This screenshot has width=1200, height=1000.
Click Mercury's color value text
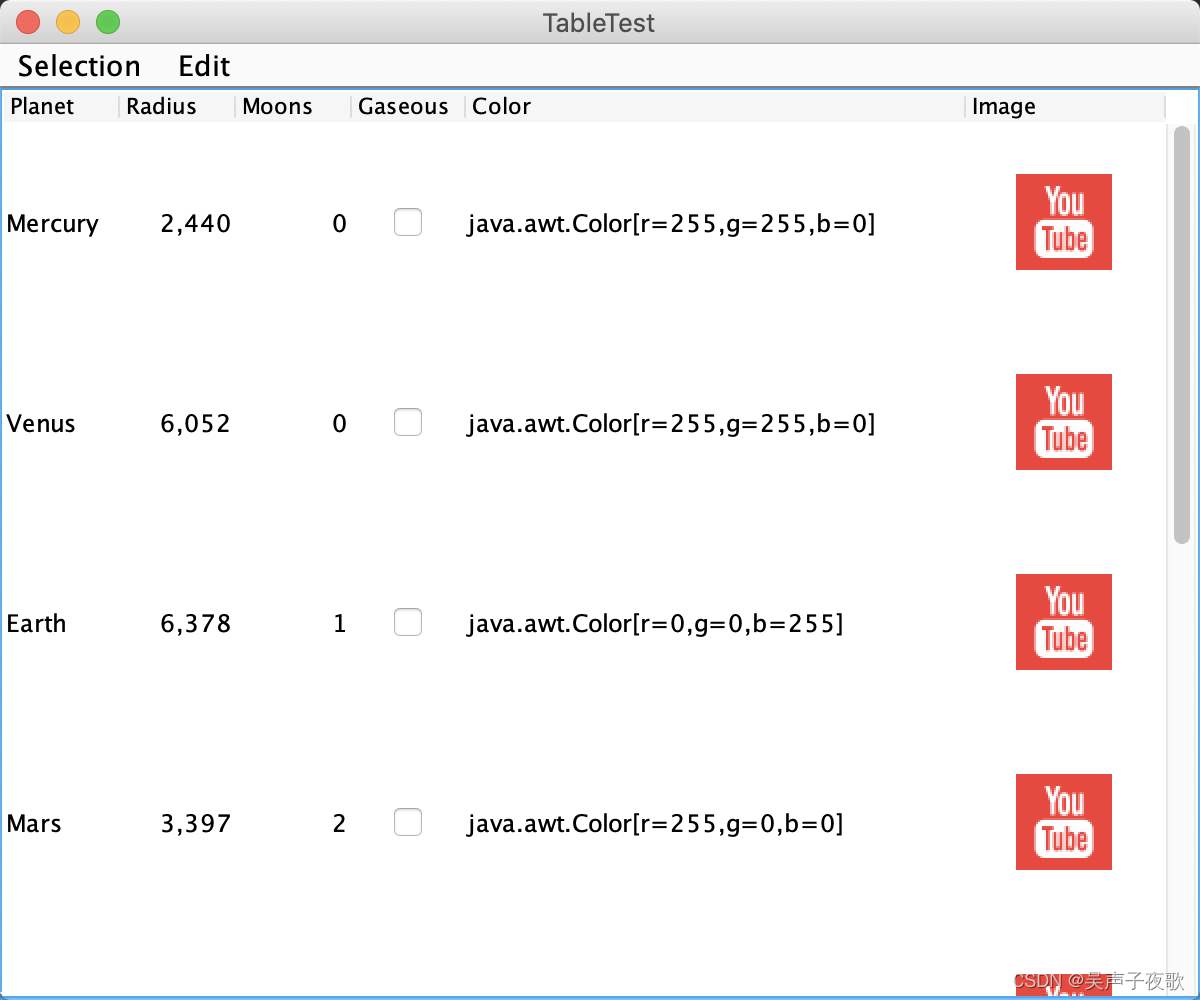(671, 224)
